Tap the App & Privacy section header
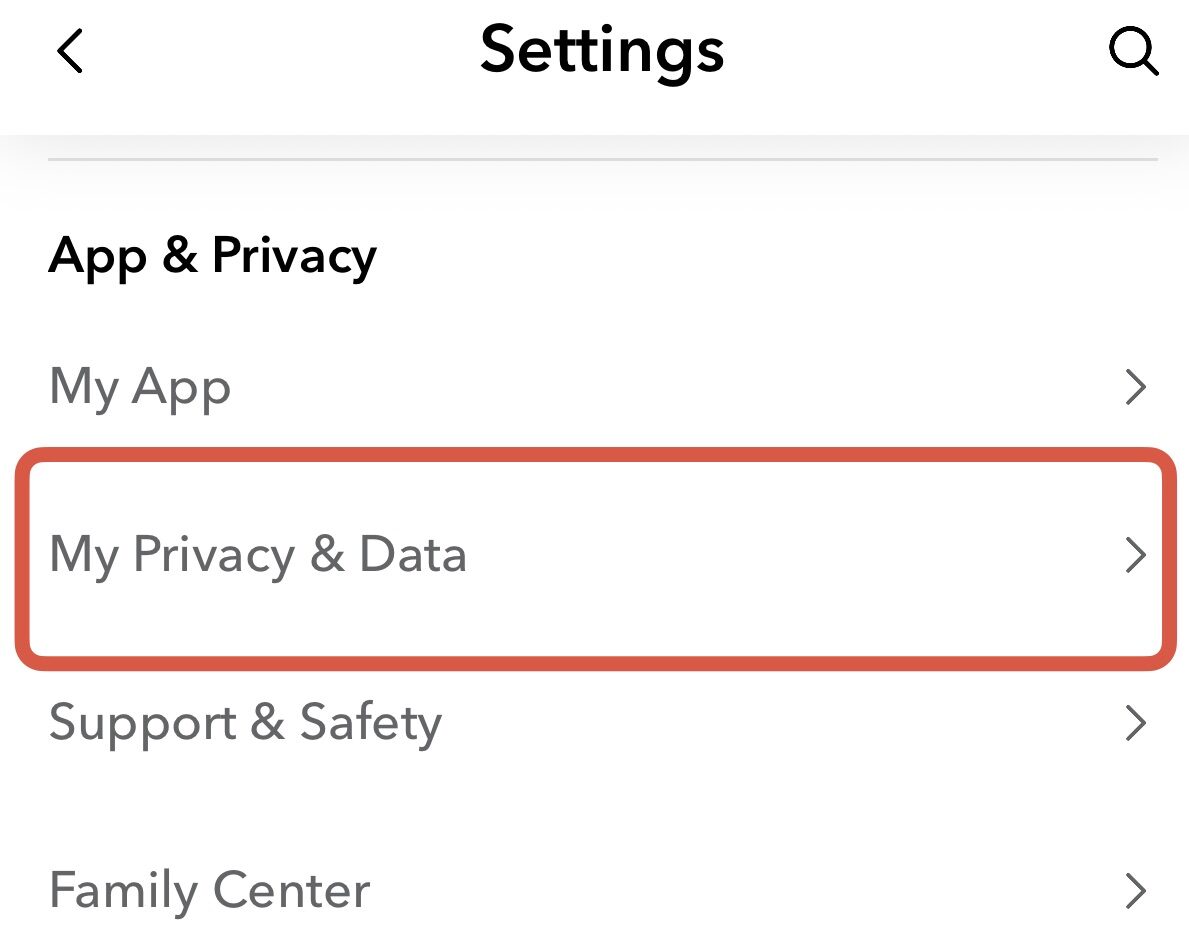The image size is (1189, 945). click(x=212, y=255)
